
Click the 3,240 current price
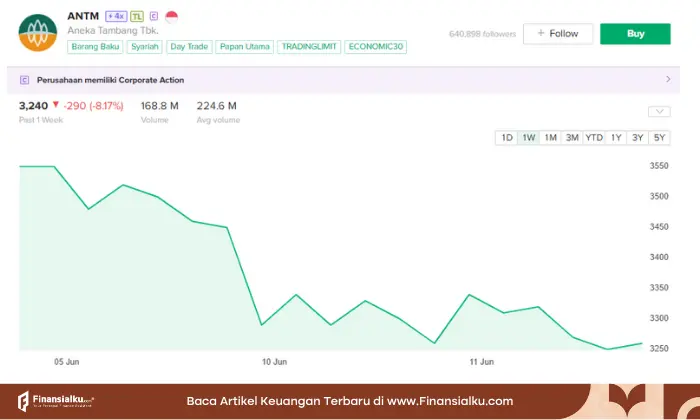point(33,106)
